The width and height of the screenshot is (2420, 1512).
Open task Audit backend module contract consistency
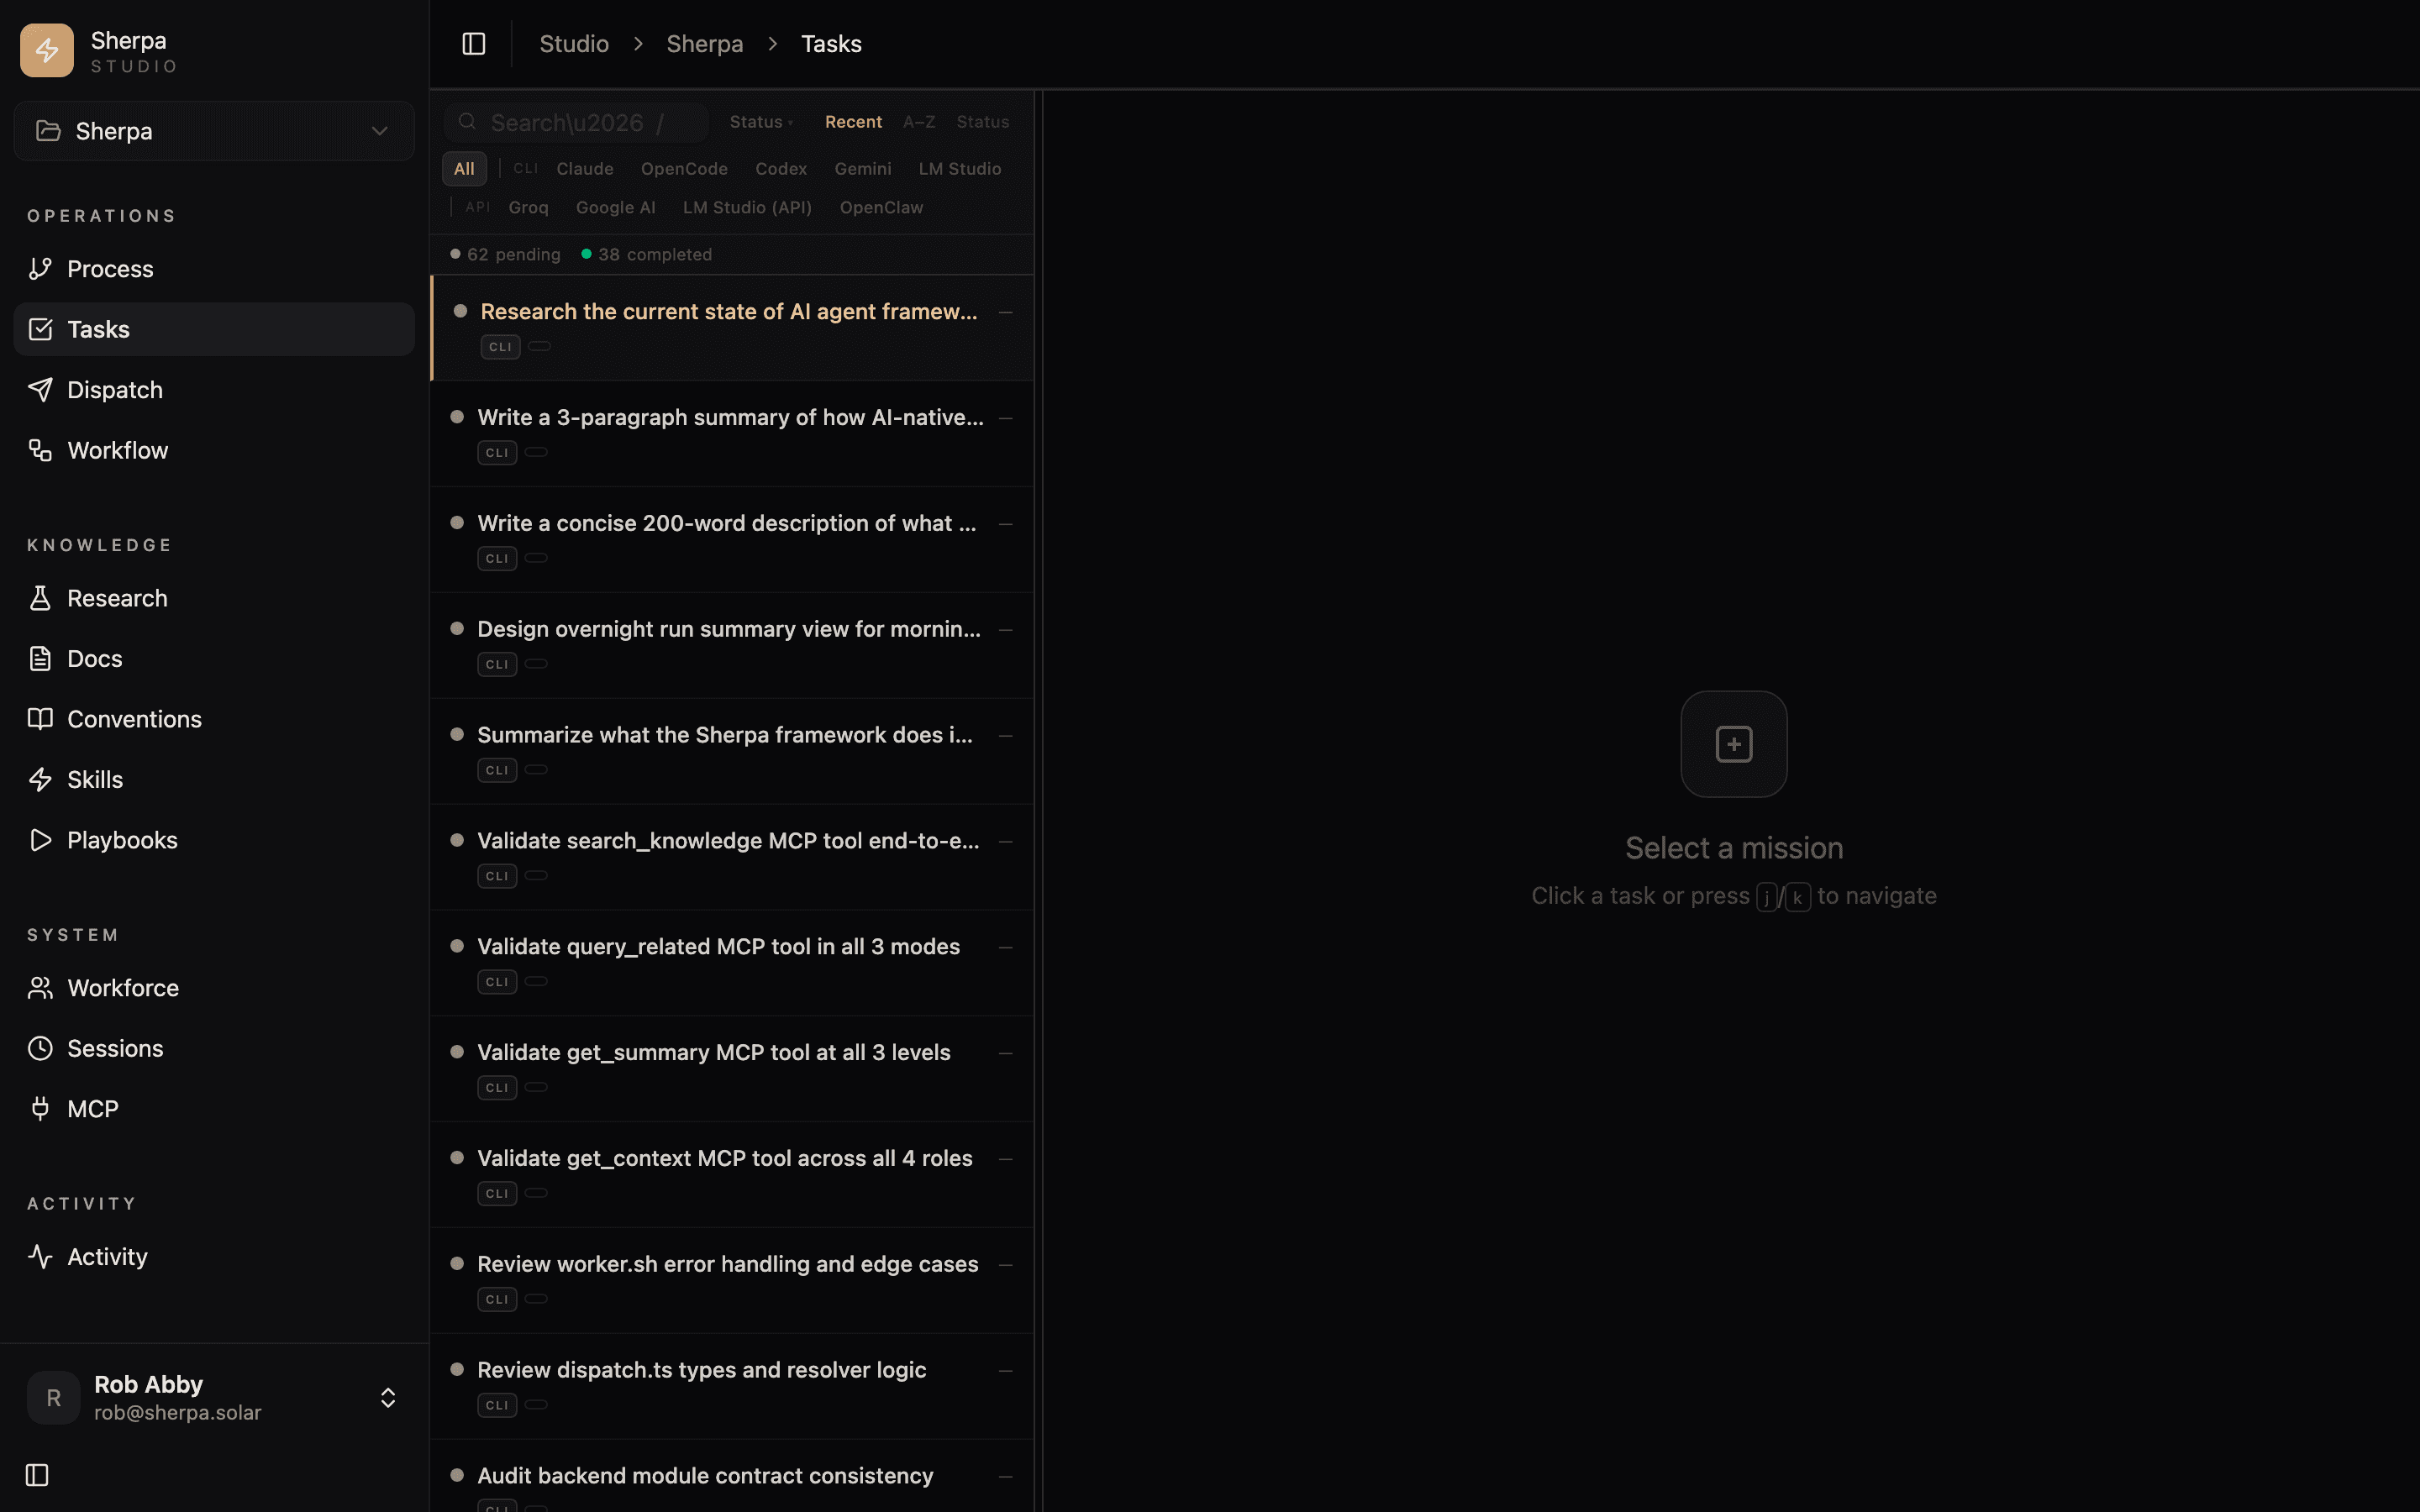pyautogui.click(x=732, y=1477)
